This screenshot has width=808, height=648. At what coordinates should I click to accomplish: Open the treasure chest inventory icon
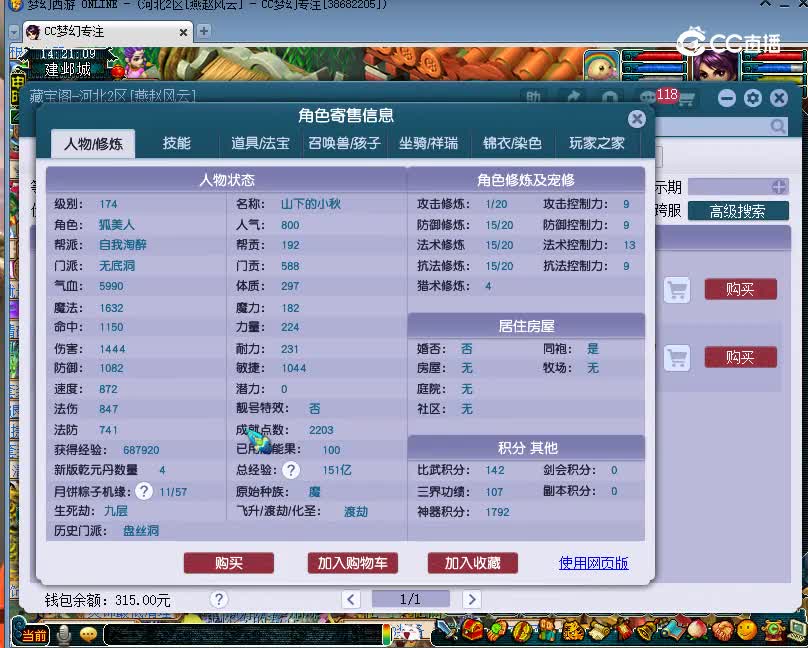[x=472, y=629]
